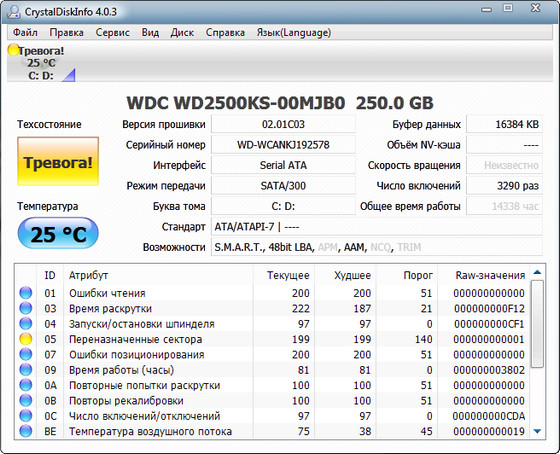Click the Скорость вращения field Неизвестно
Viewport: 560px width, 454px height.
point(504,165)
